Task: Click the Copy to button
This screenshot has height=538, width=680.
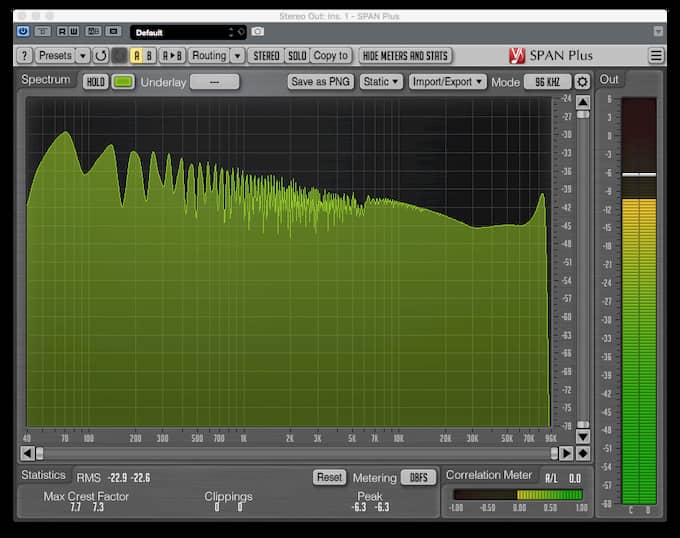Action: 330,55
